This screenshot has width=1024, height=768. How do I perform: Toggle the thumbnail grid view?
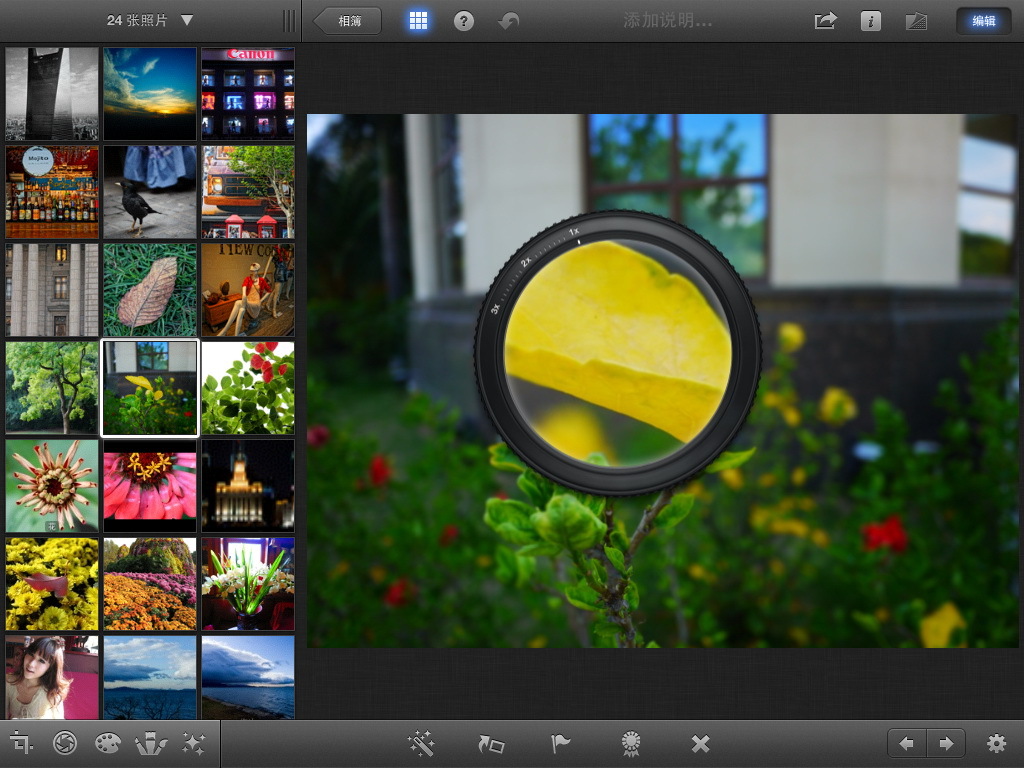tap(419, 21)
